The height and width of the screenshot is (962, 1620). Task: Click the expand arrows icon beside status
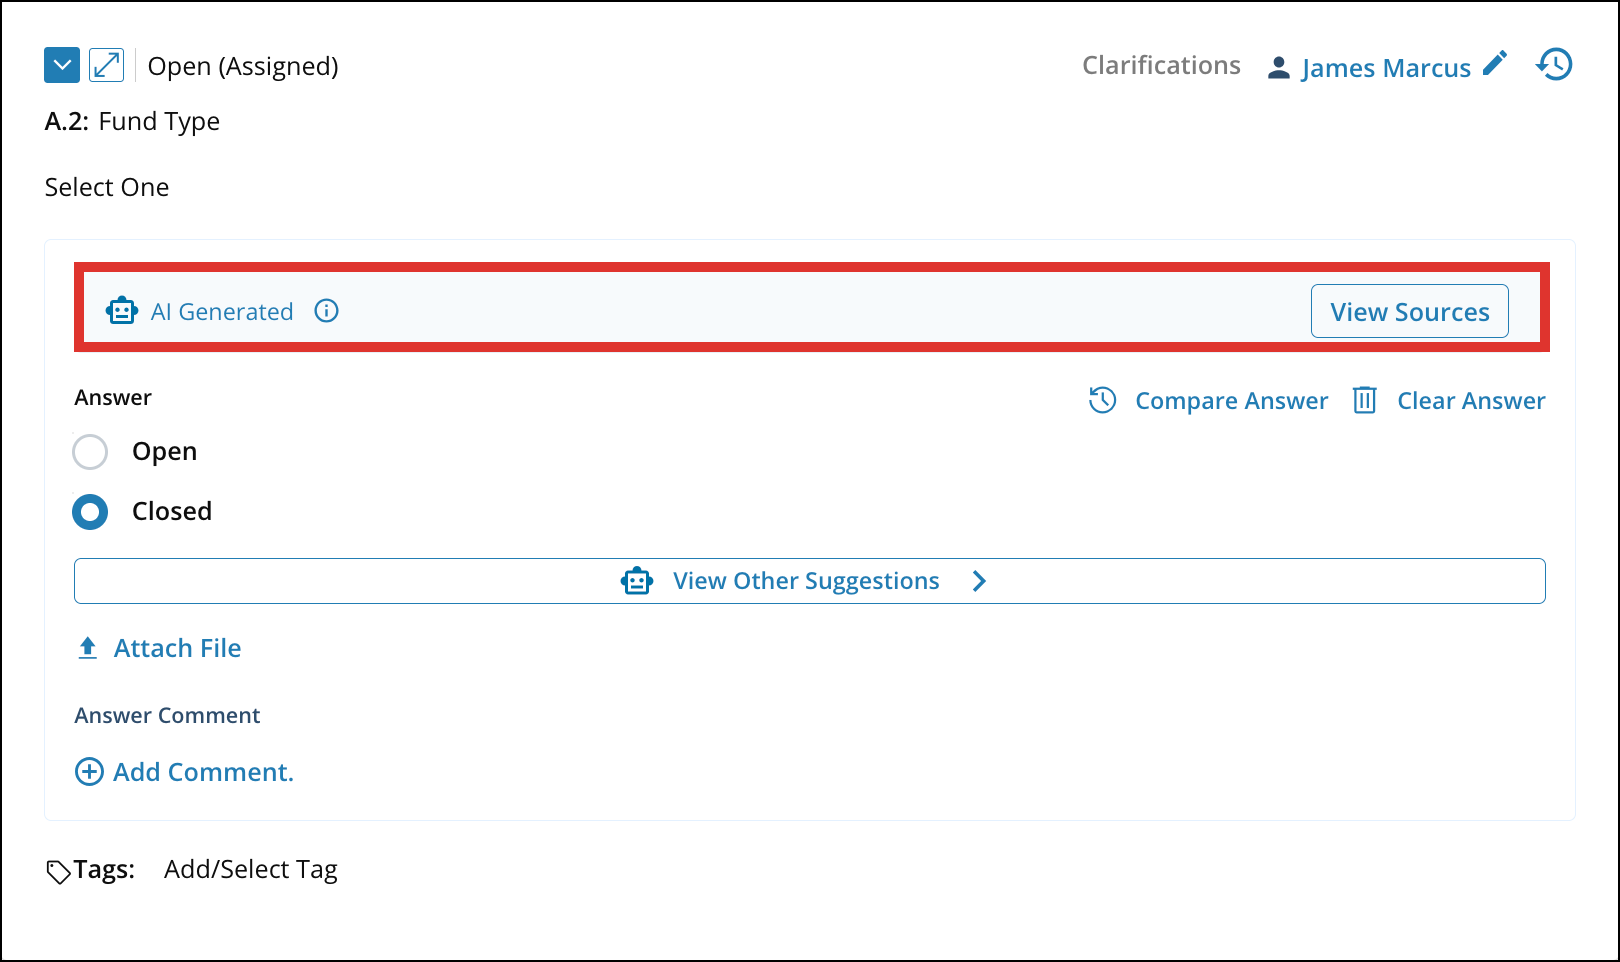tap(107, 65)
